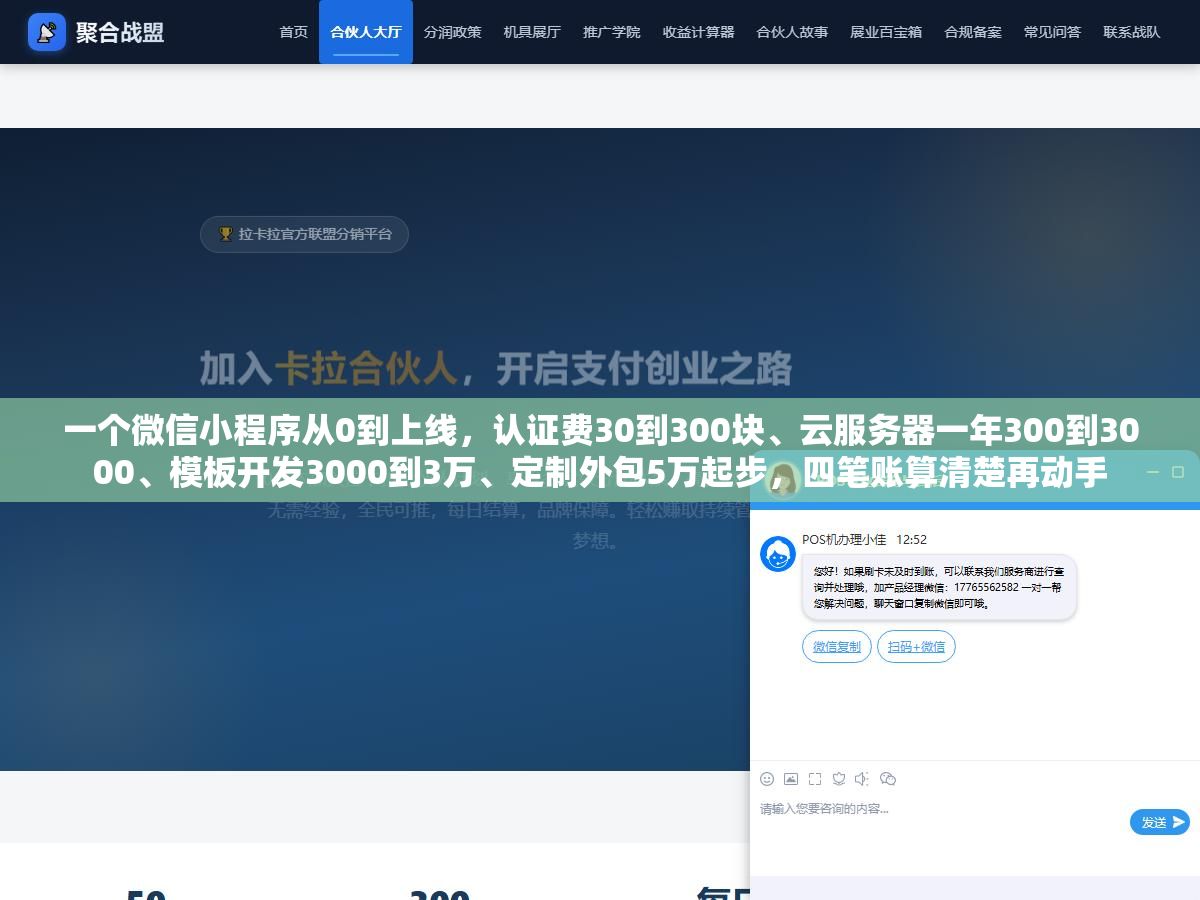Minimize the chat widget
This screenshot has height=900, width=1200.
pyautogui.click(x=1152, y=472)
